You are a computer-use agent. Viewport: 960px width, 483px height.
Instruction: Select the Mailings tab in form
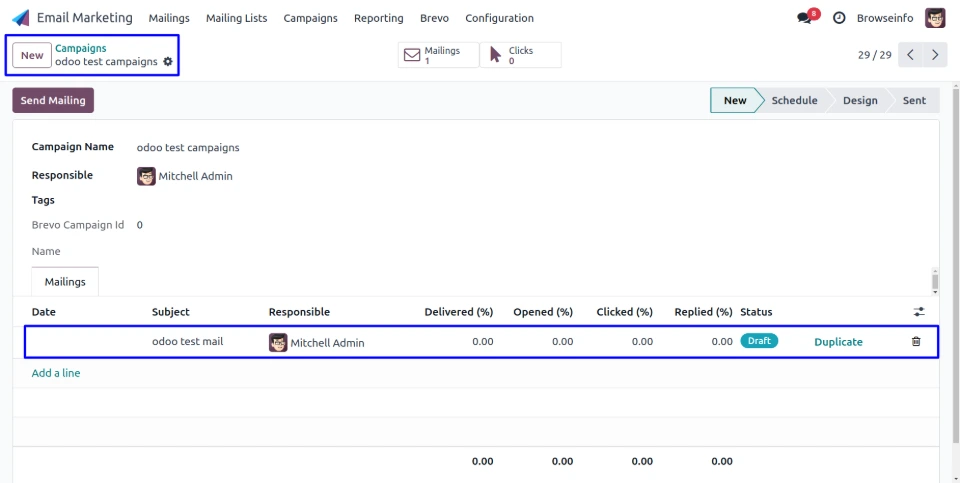65,282
